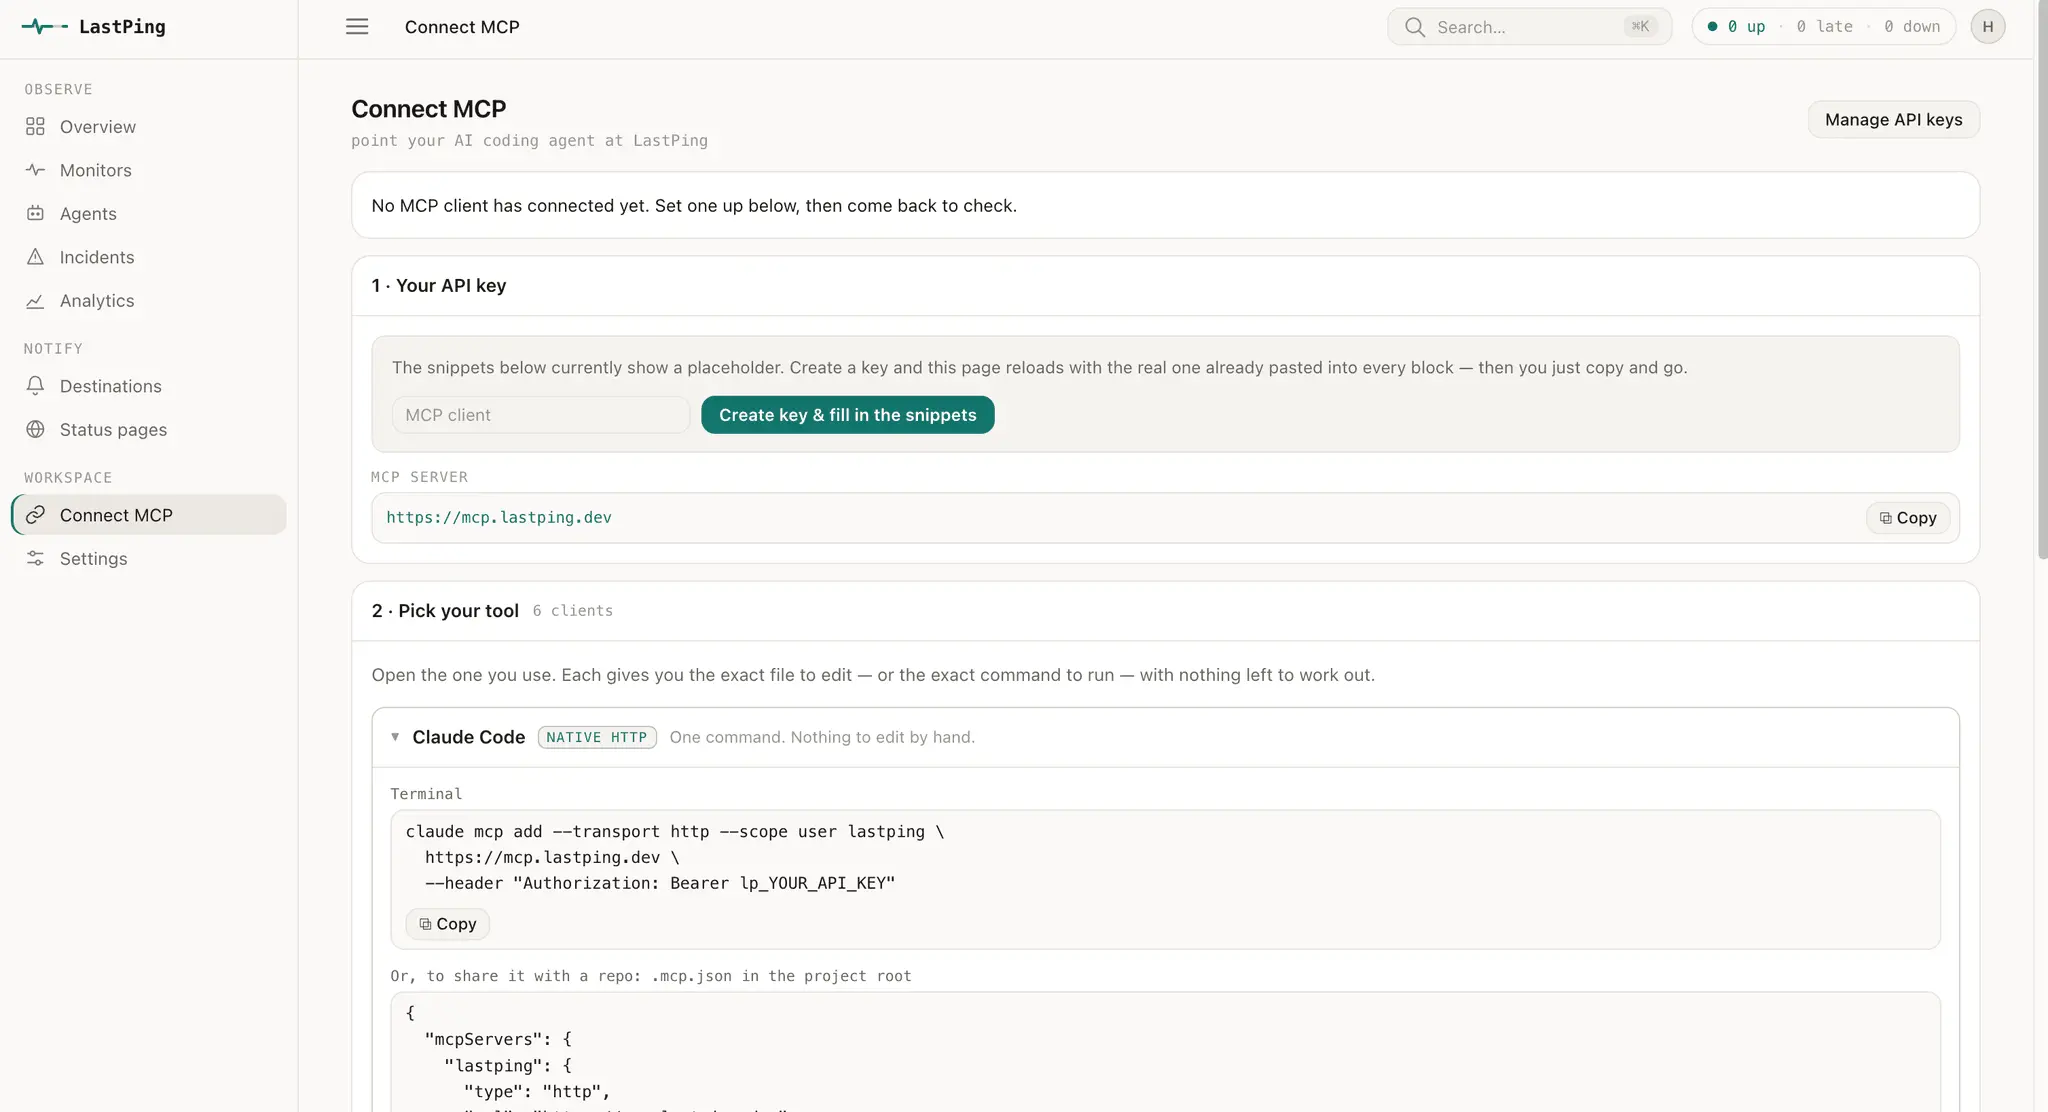Click the 0 up status counter
Image resolution: width=2048 pixels, height=1112 pixels.
(1746, 27)
